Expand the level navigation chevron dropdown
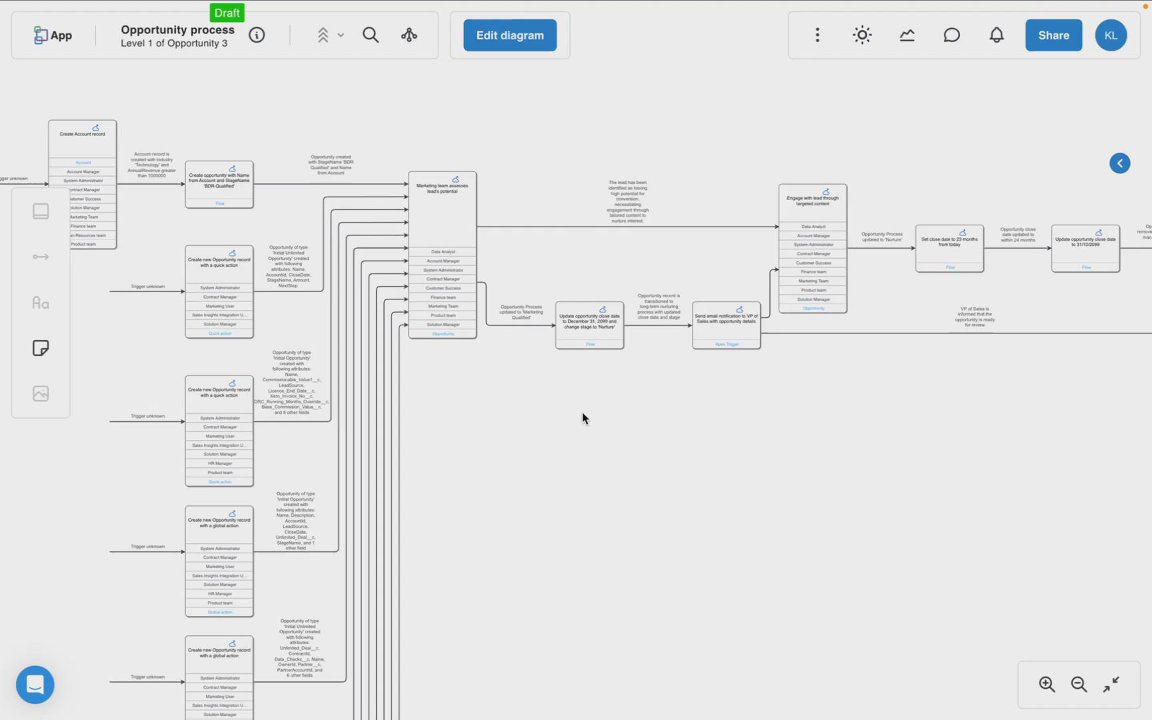This screenshot has width=1152, height=720. coord(329,35)
